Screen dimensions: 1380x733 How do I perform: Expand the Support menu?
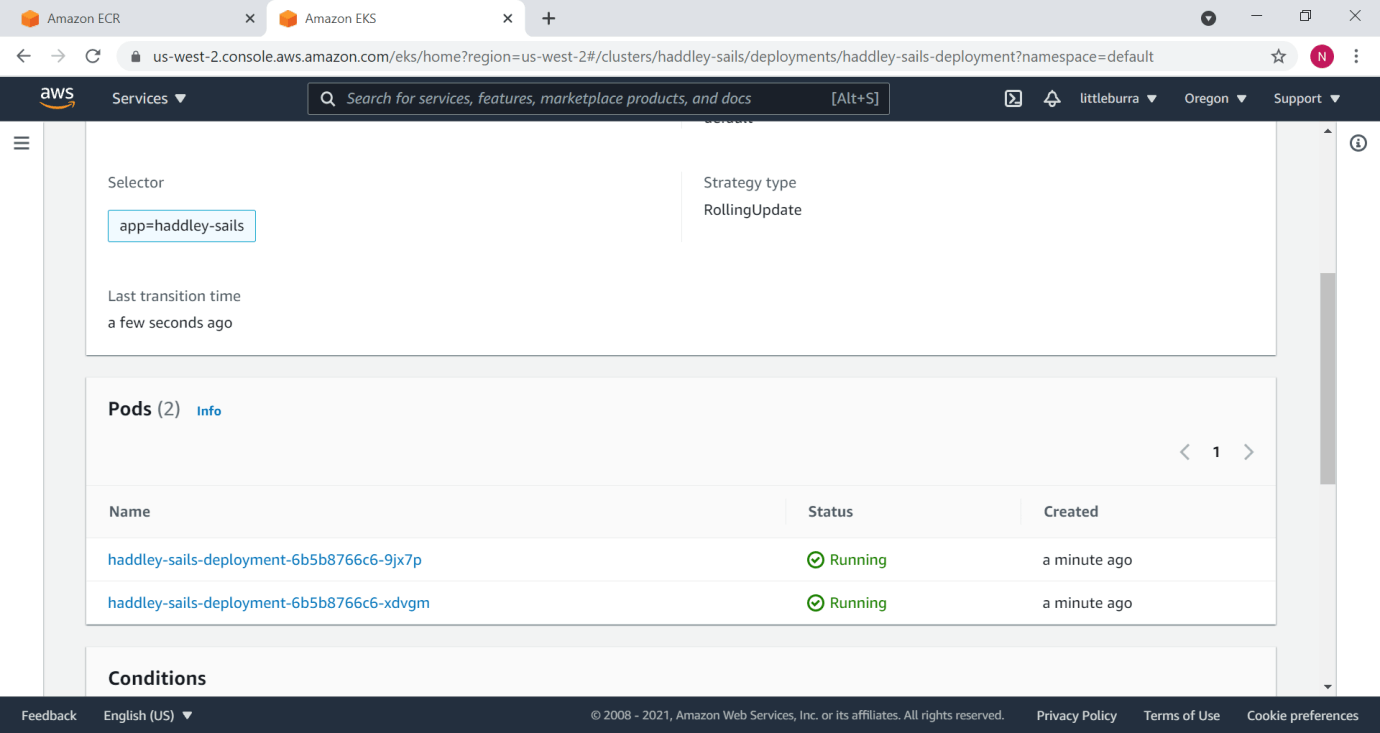[x=1306, y=98]
